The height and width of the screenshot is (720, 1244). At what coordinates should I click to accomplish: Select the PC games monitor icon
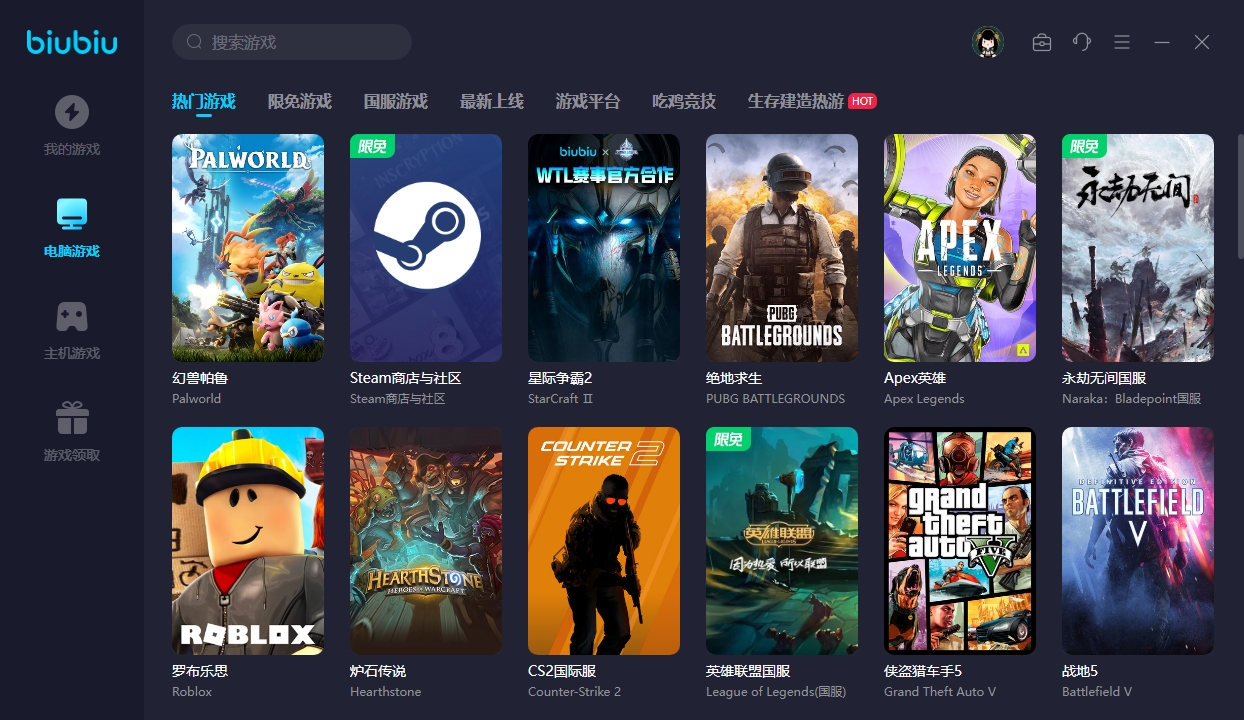(x=71, y=214)
